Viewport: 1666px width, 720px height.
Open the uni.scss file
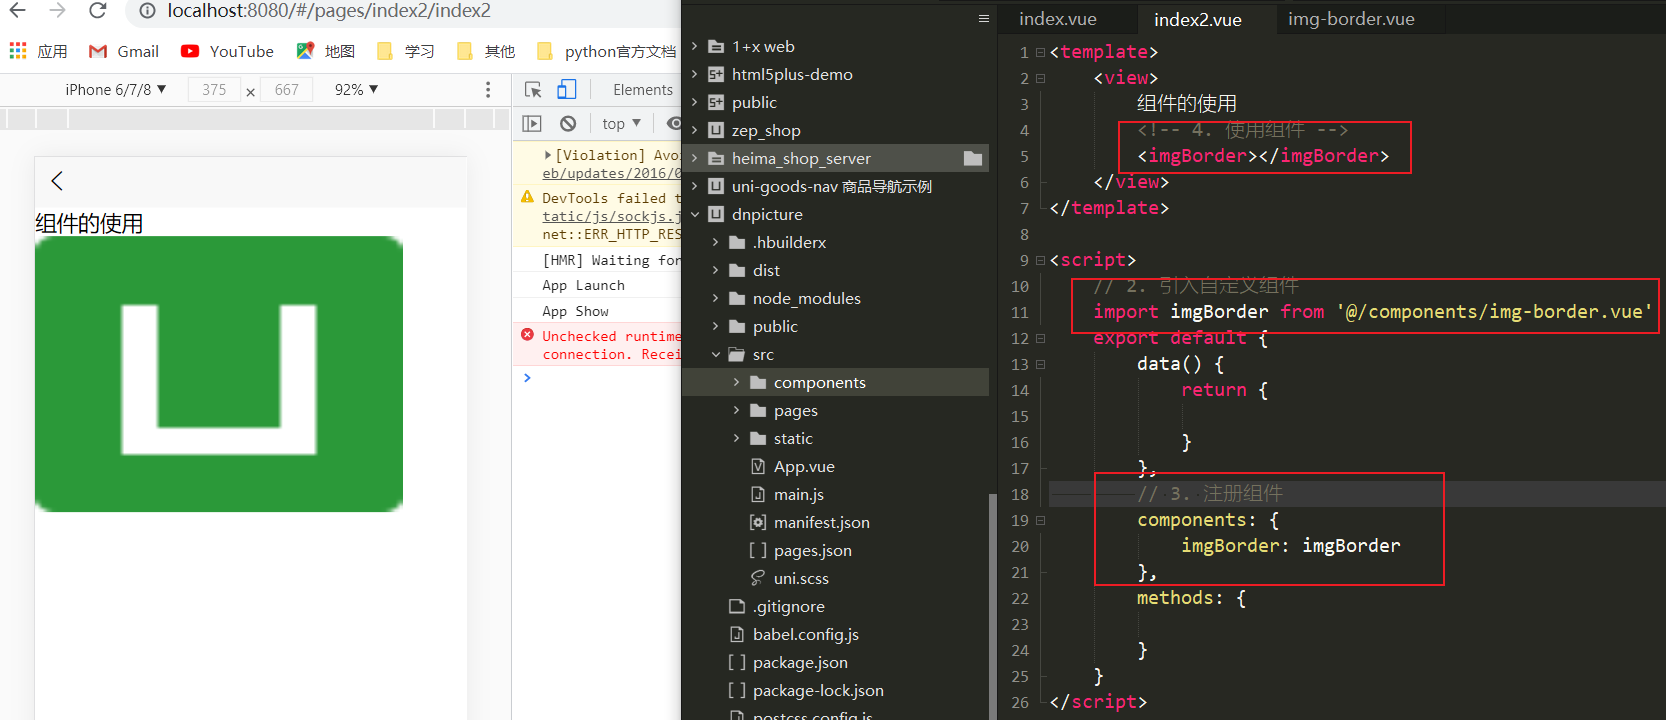pyautogui.click(x=801, y=578)
